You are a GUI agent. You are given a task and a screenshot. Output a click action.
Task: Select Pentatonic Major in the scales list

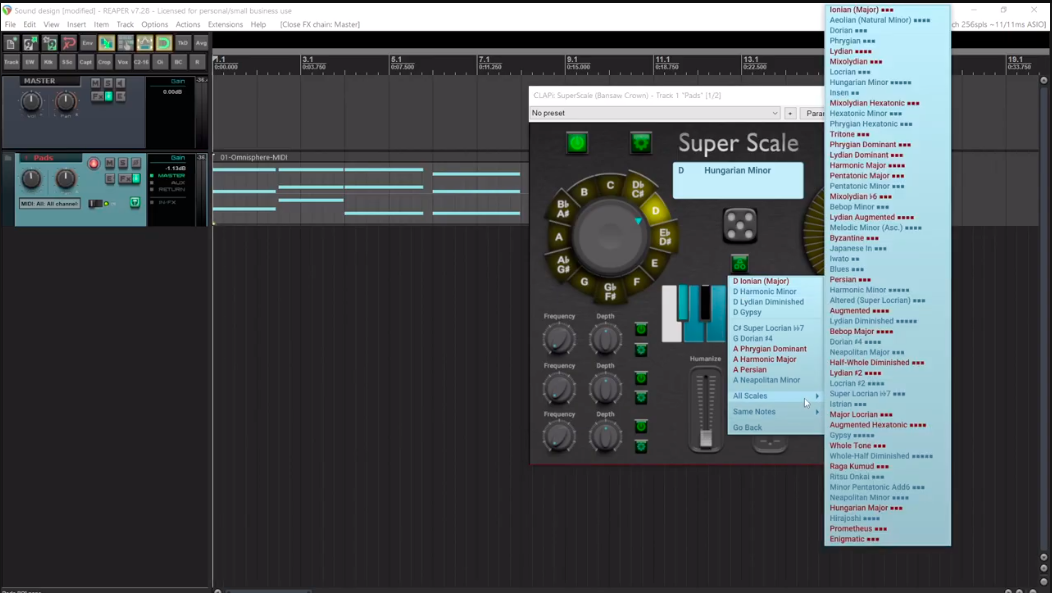point(887,176)
